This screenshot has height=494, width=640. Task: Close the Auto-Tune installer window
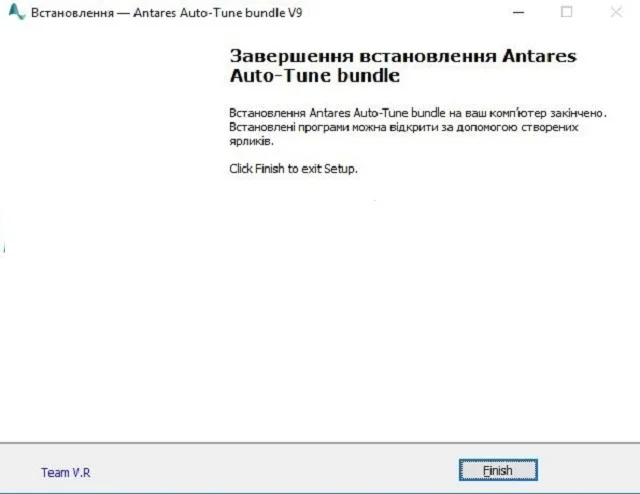coord(616,12)
